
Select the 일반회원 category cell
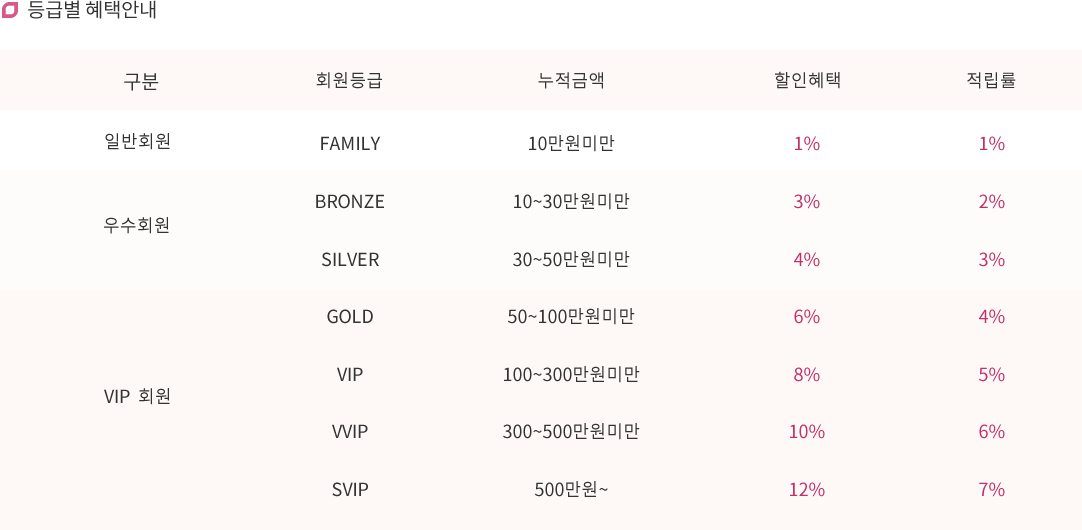(x=137, y=141)
